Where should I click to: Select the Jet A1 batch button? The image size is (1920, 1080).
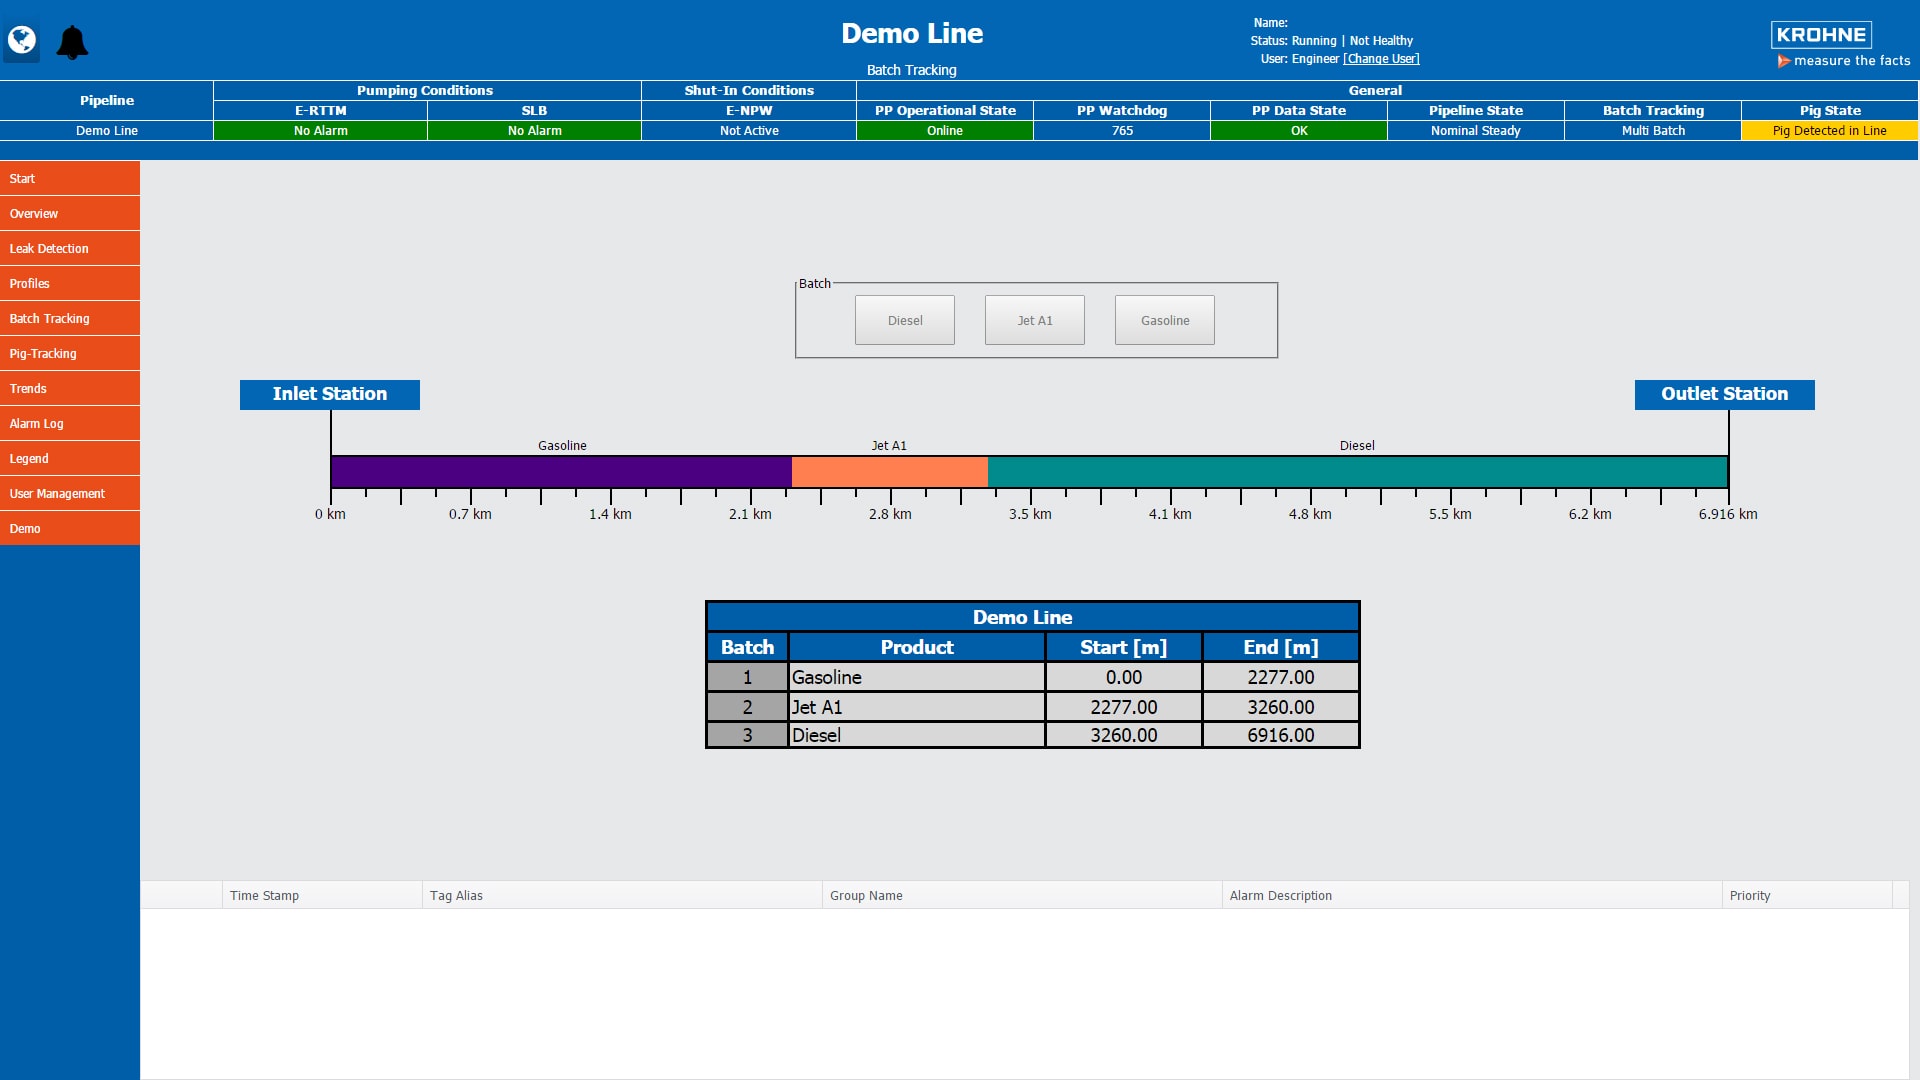pyautogui.click(x=1034, y=320)
